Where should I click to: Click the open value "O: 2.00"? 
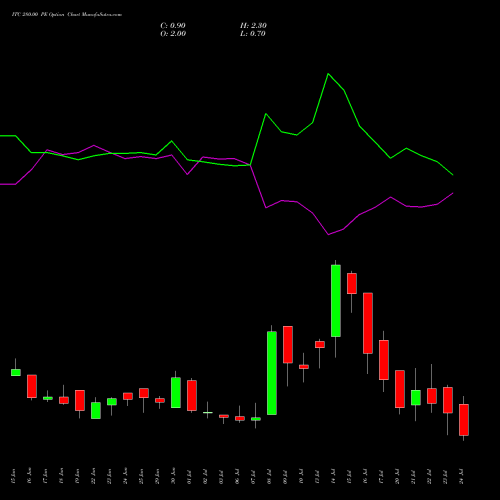pos(173,34)
